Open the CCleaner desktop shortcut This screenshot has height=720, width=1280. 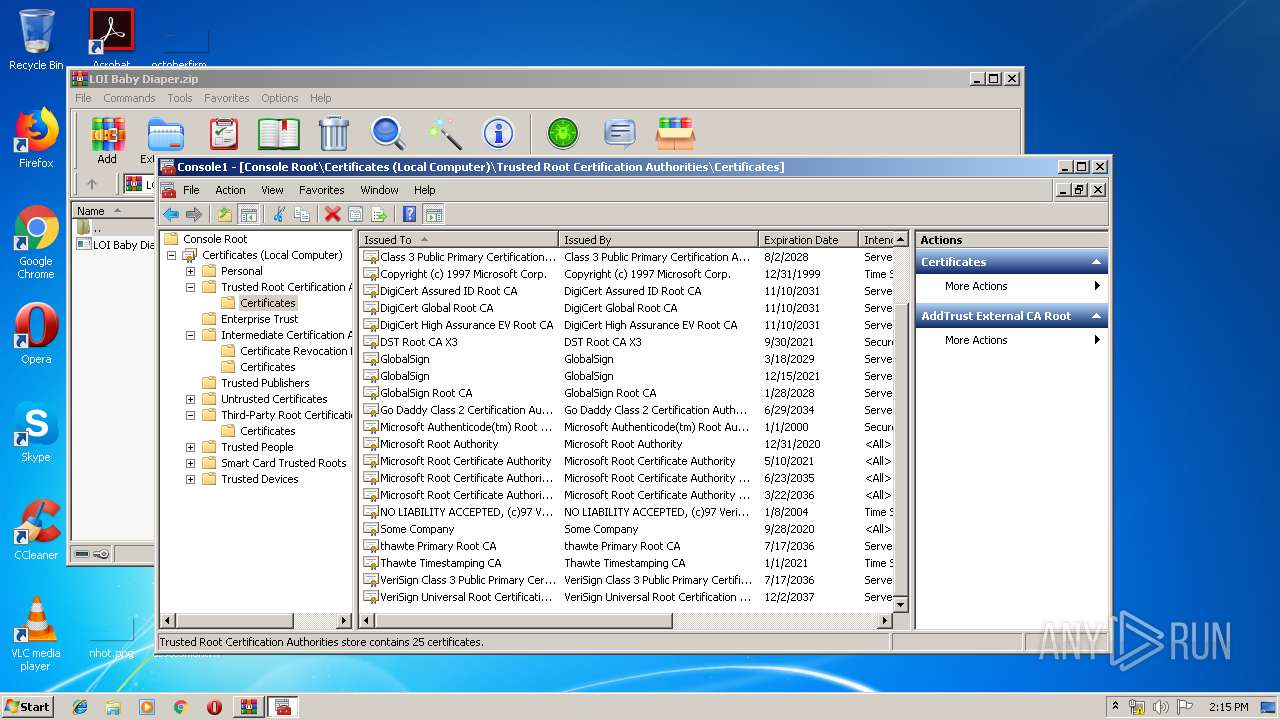click(36, 530)
